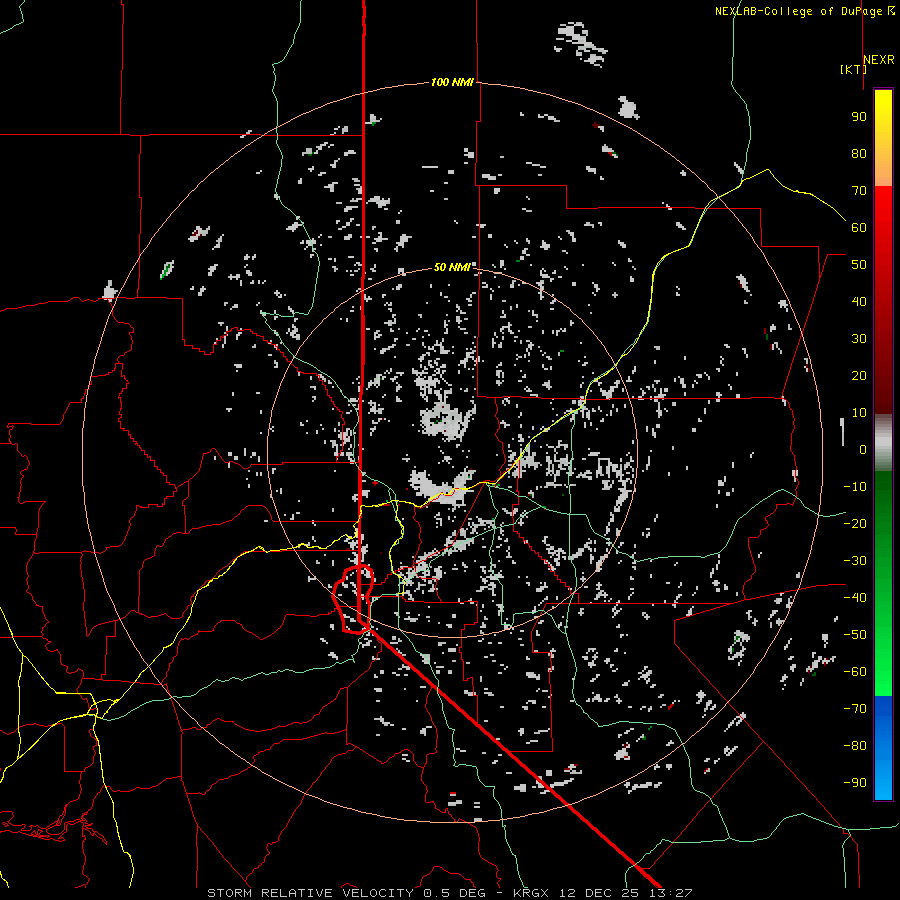900x900 pixels.
Task: Click the -40 value on velocity scale
Action: coord(855,598)
